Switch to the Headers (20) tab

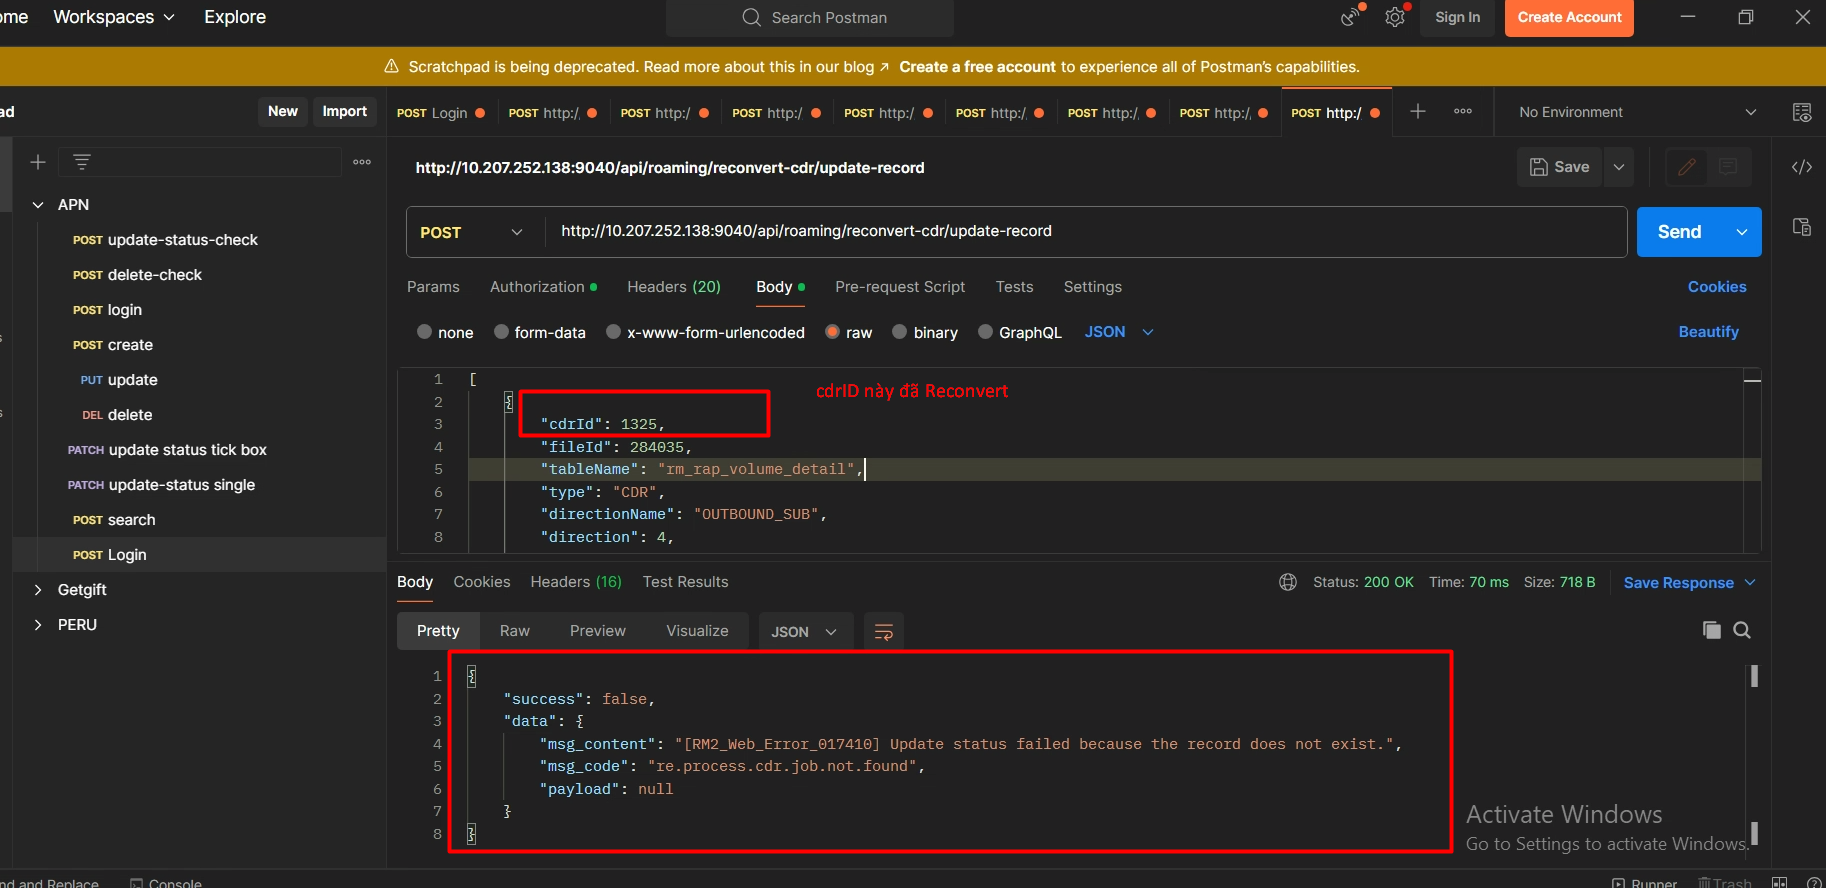coord(673,287)
